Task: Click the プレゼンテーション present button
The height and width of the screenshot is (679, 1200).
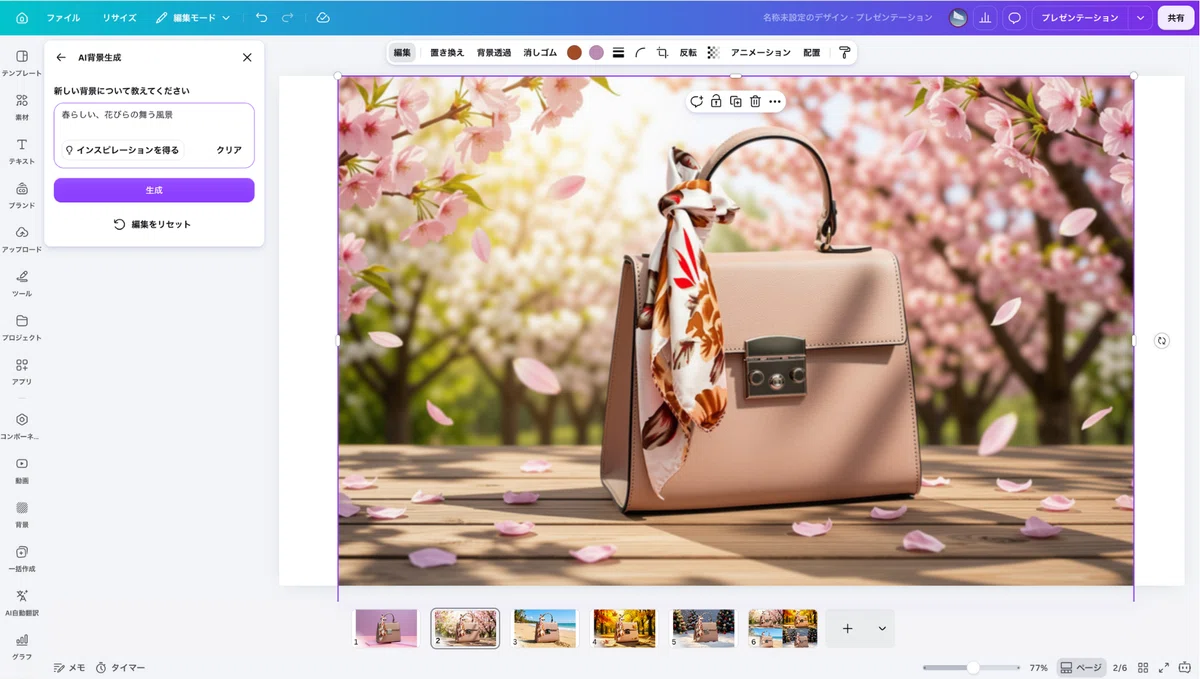Action: [1081, 18]
